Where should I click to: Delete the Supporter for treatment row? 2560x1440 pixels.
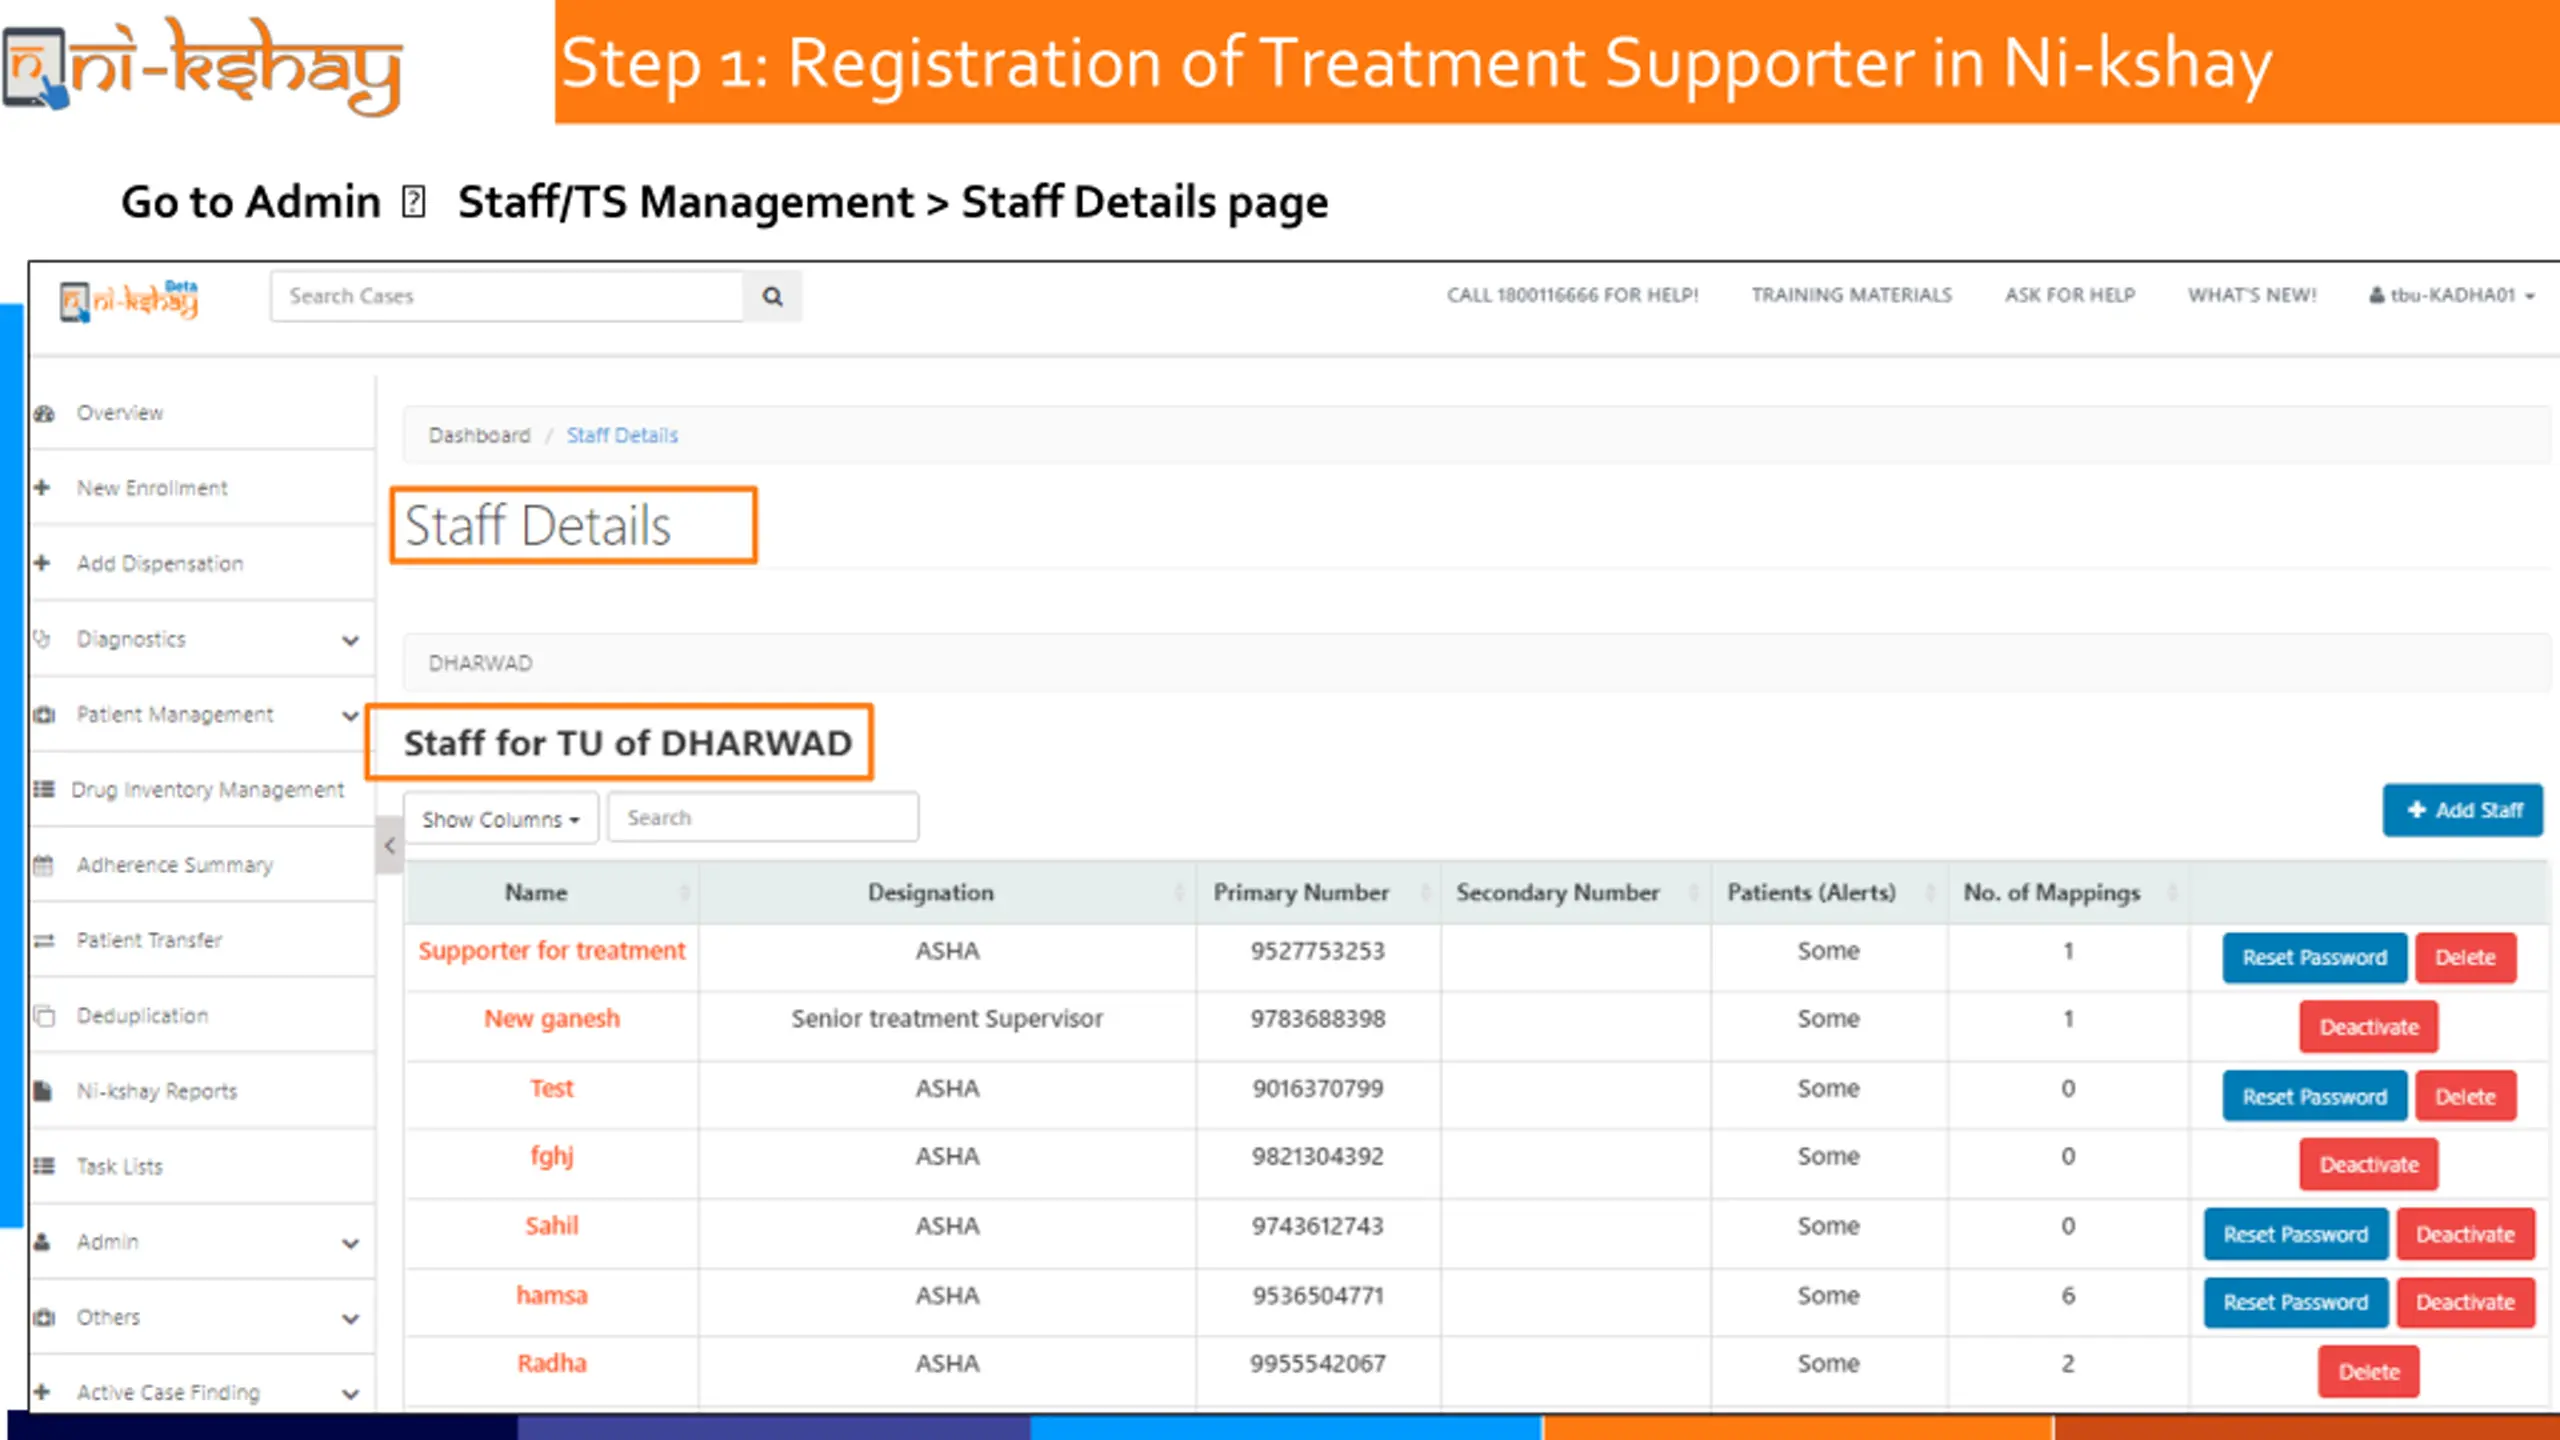click(x=2465, y=957)
